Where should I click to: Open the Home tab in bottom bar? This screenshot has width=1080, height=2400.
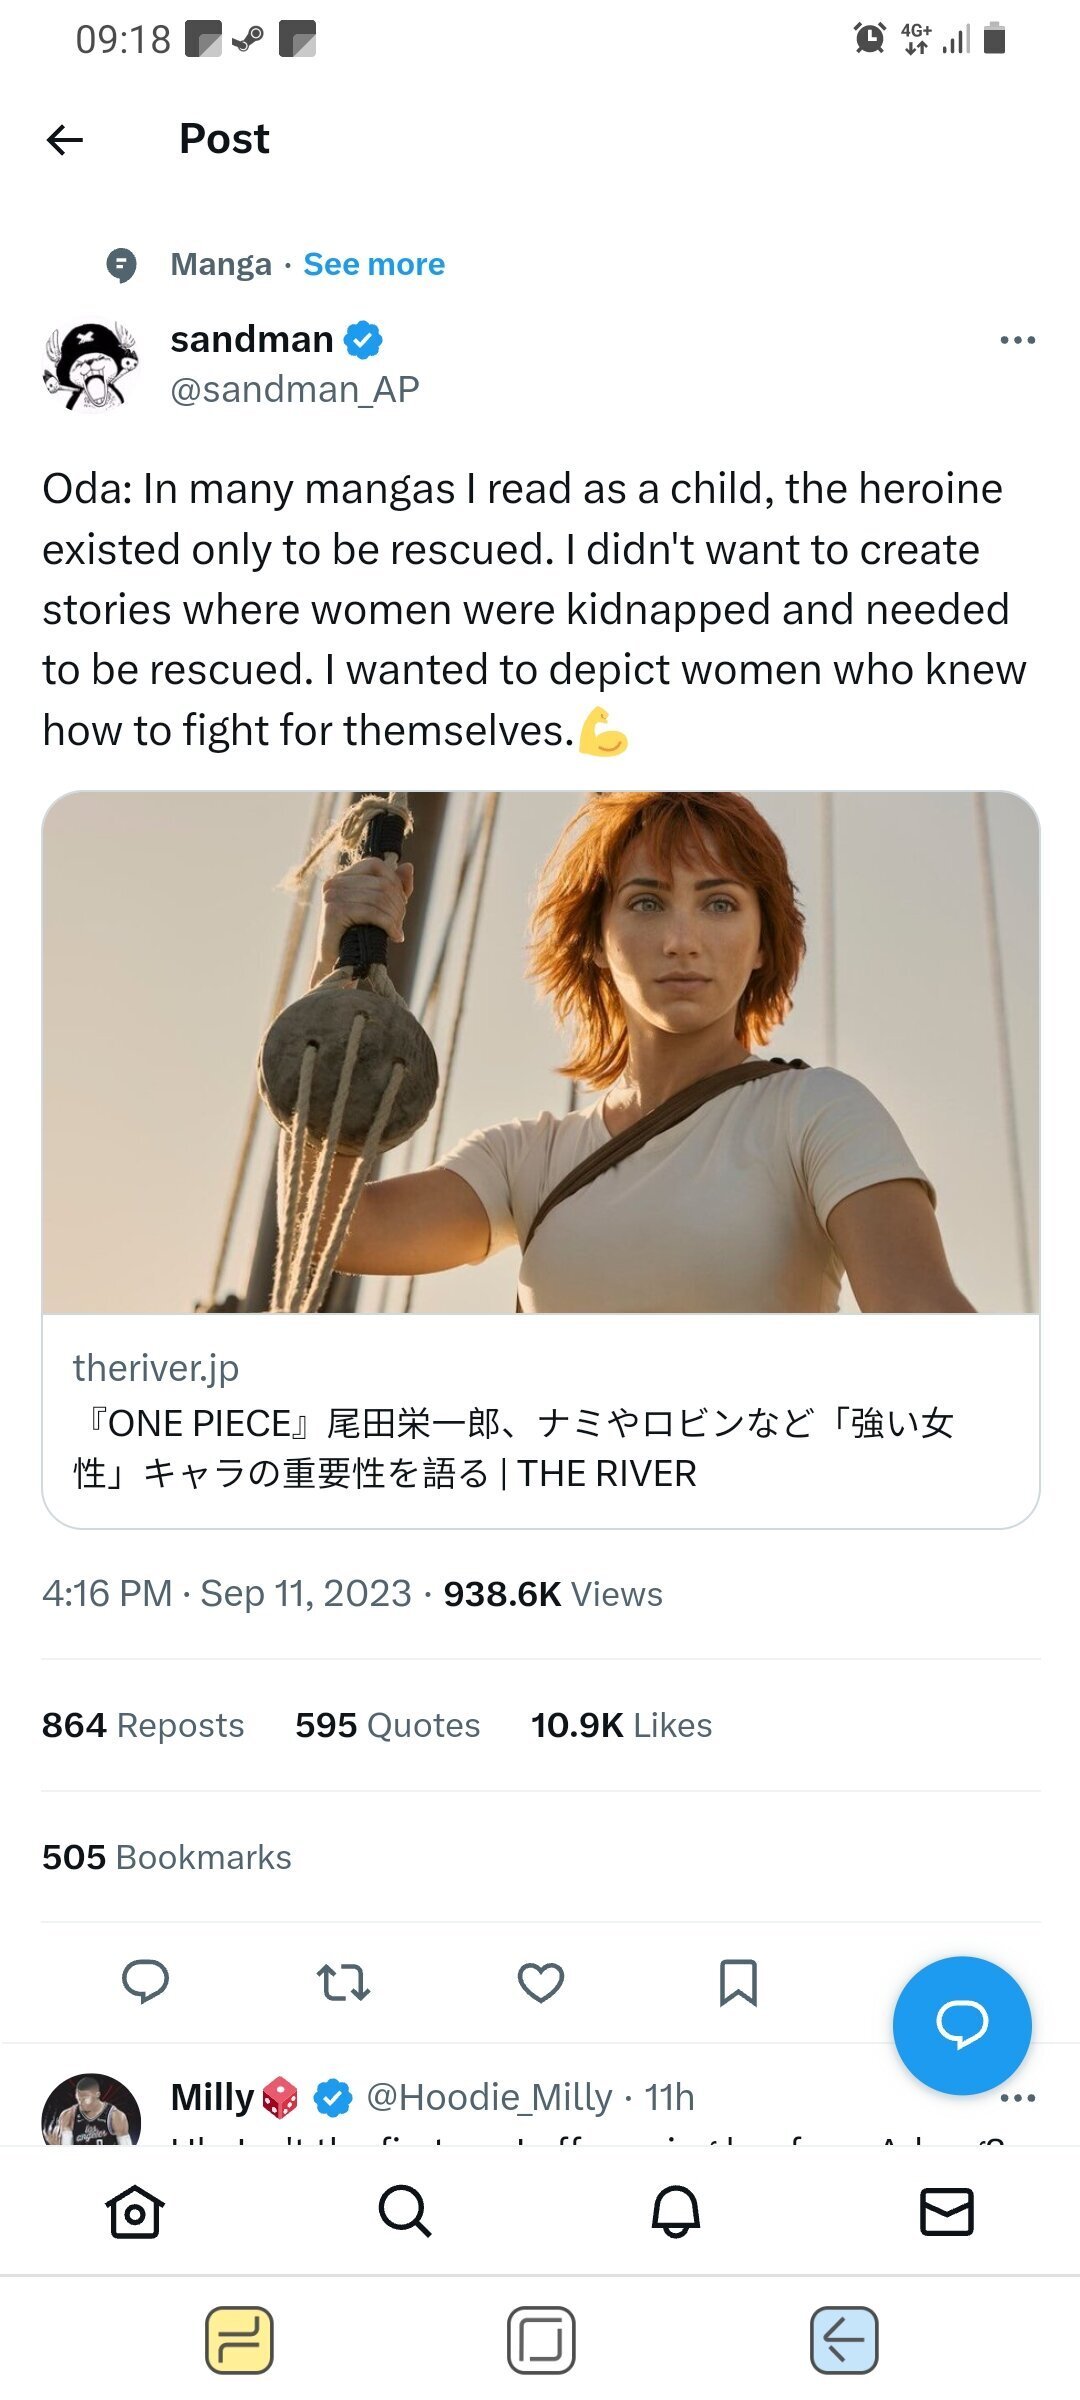[x=135, y=2212]
